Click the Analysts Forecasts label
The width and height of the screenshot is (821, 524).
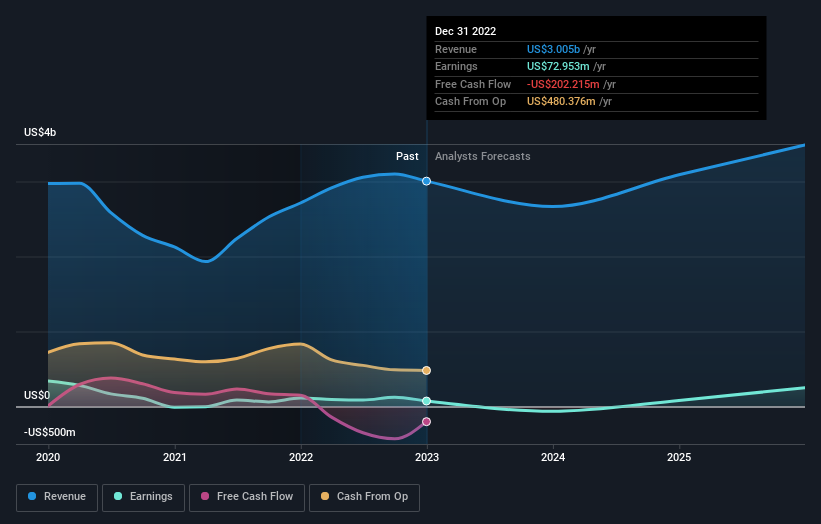tap(483, 157)
